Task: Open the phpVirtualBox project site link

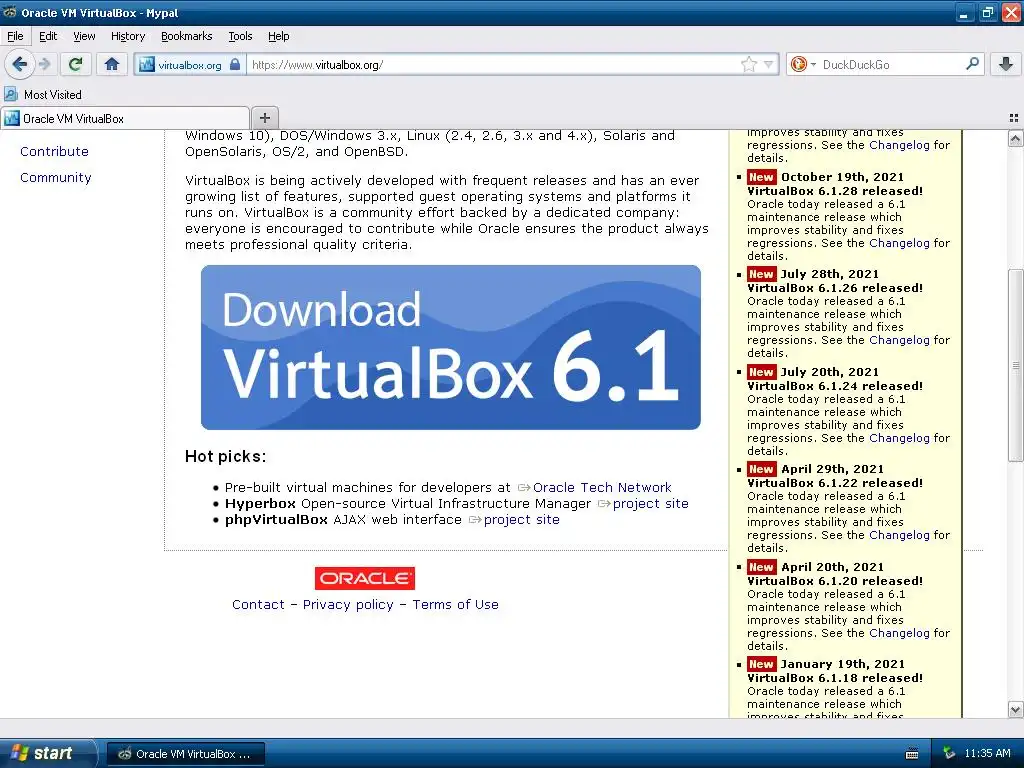Action: tap(521, 520)
